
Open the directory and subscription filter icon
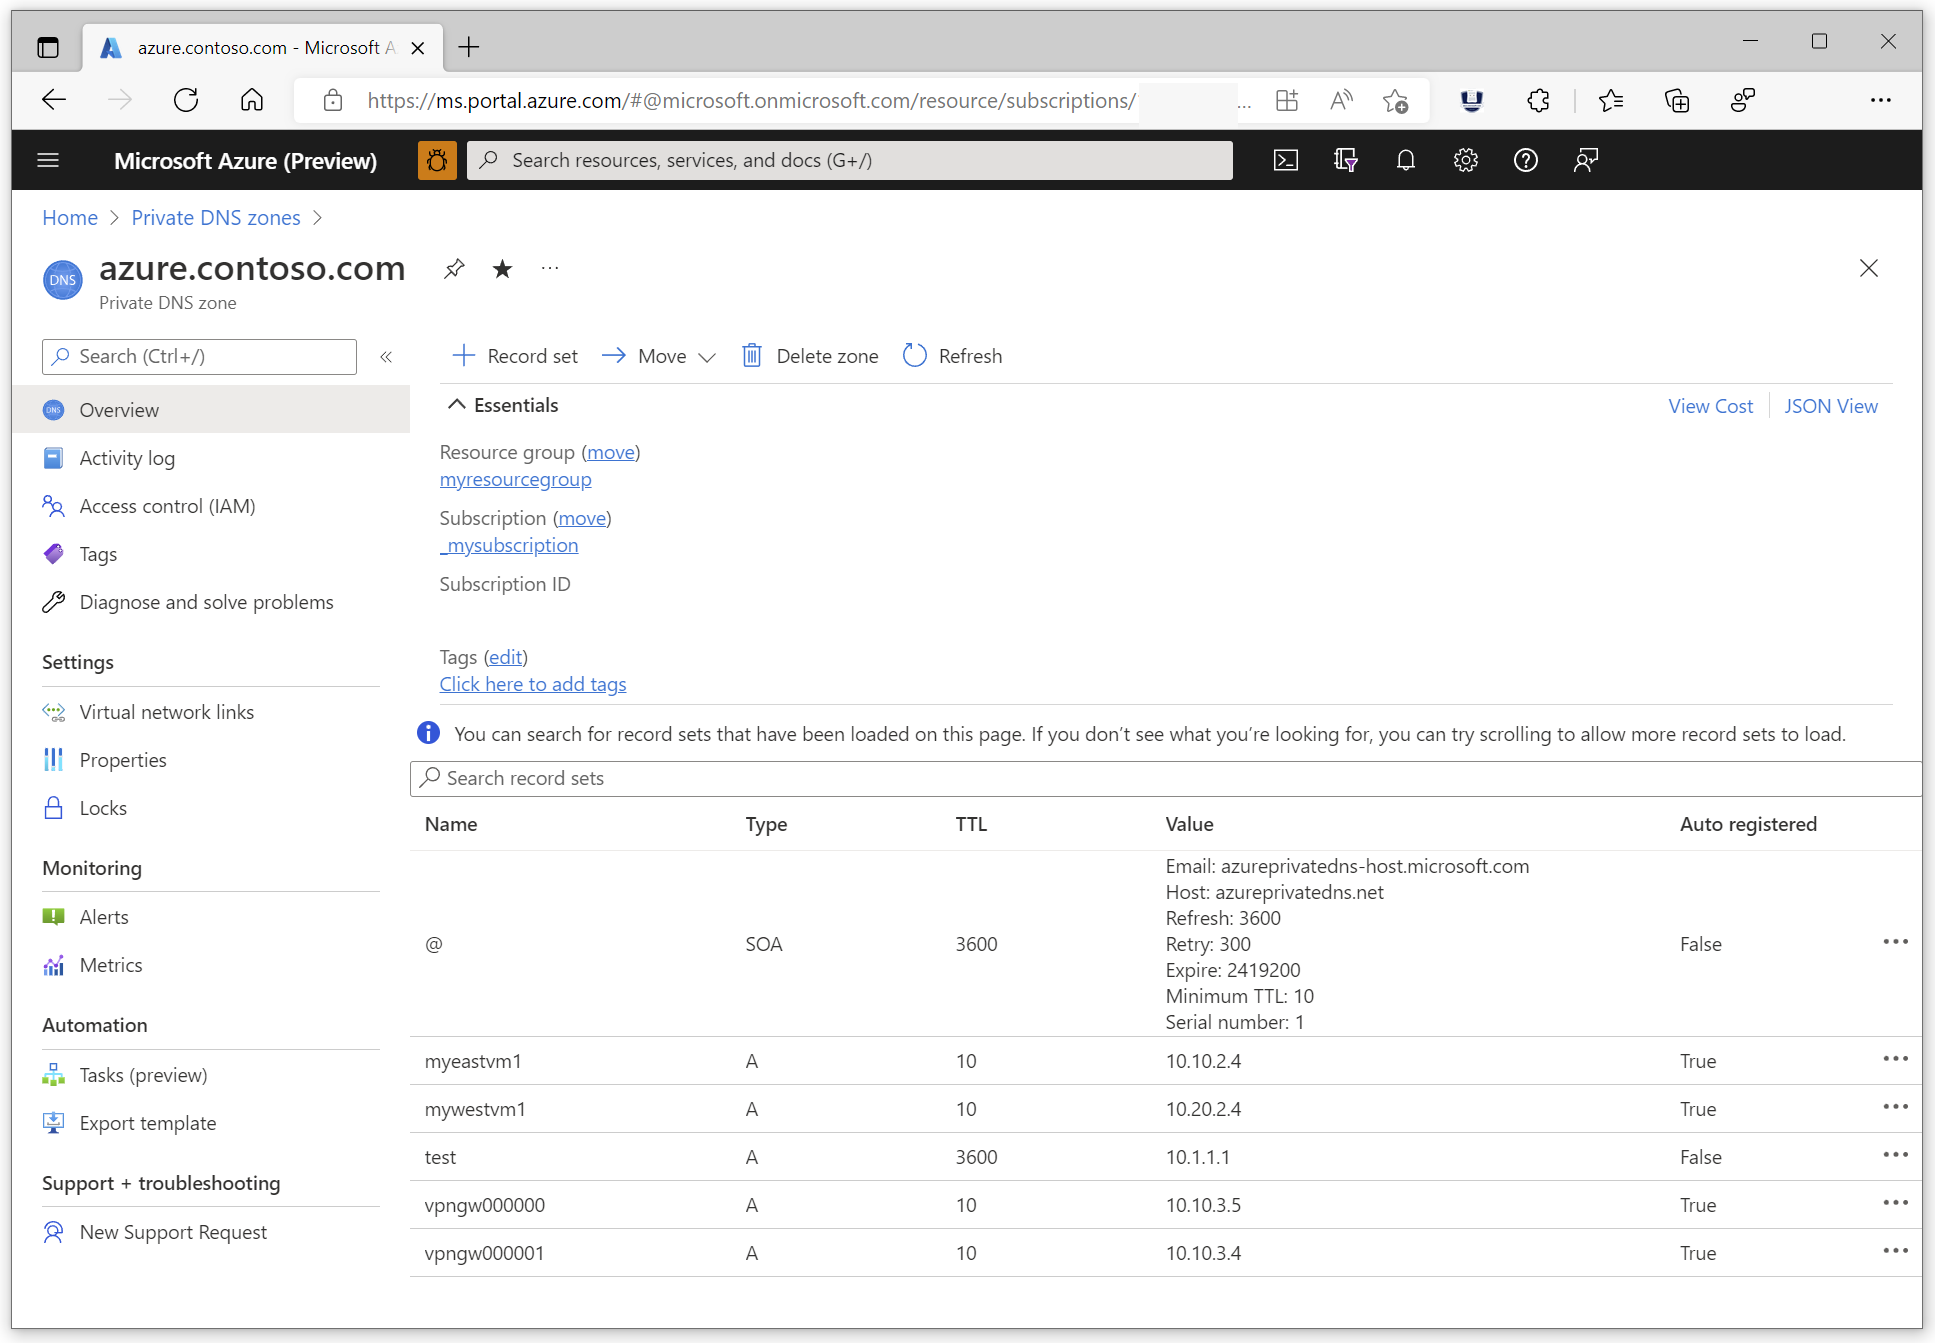tap(1345, 160)
